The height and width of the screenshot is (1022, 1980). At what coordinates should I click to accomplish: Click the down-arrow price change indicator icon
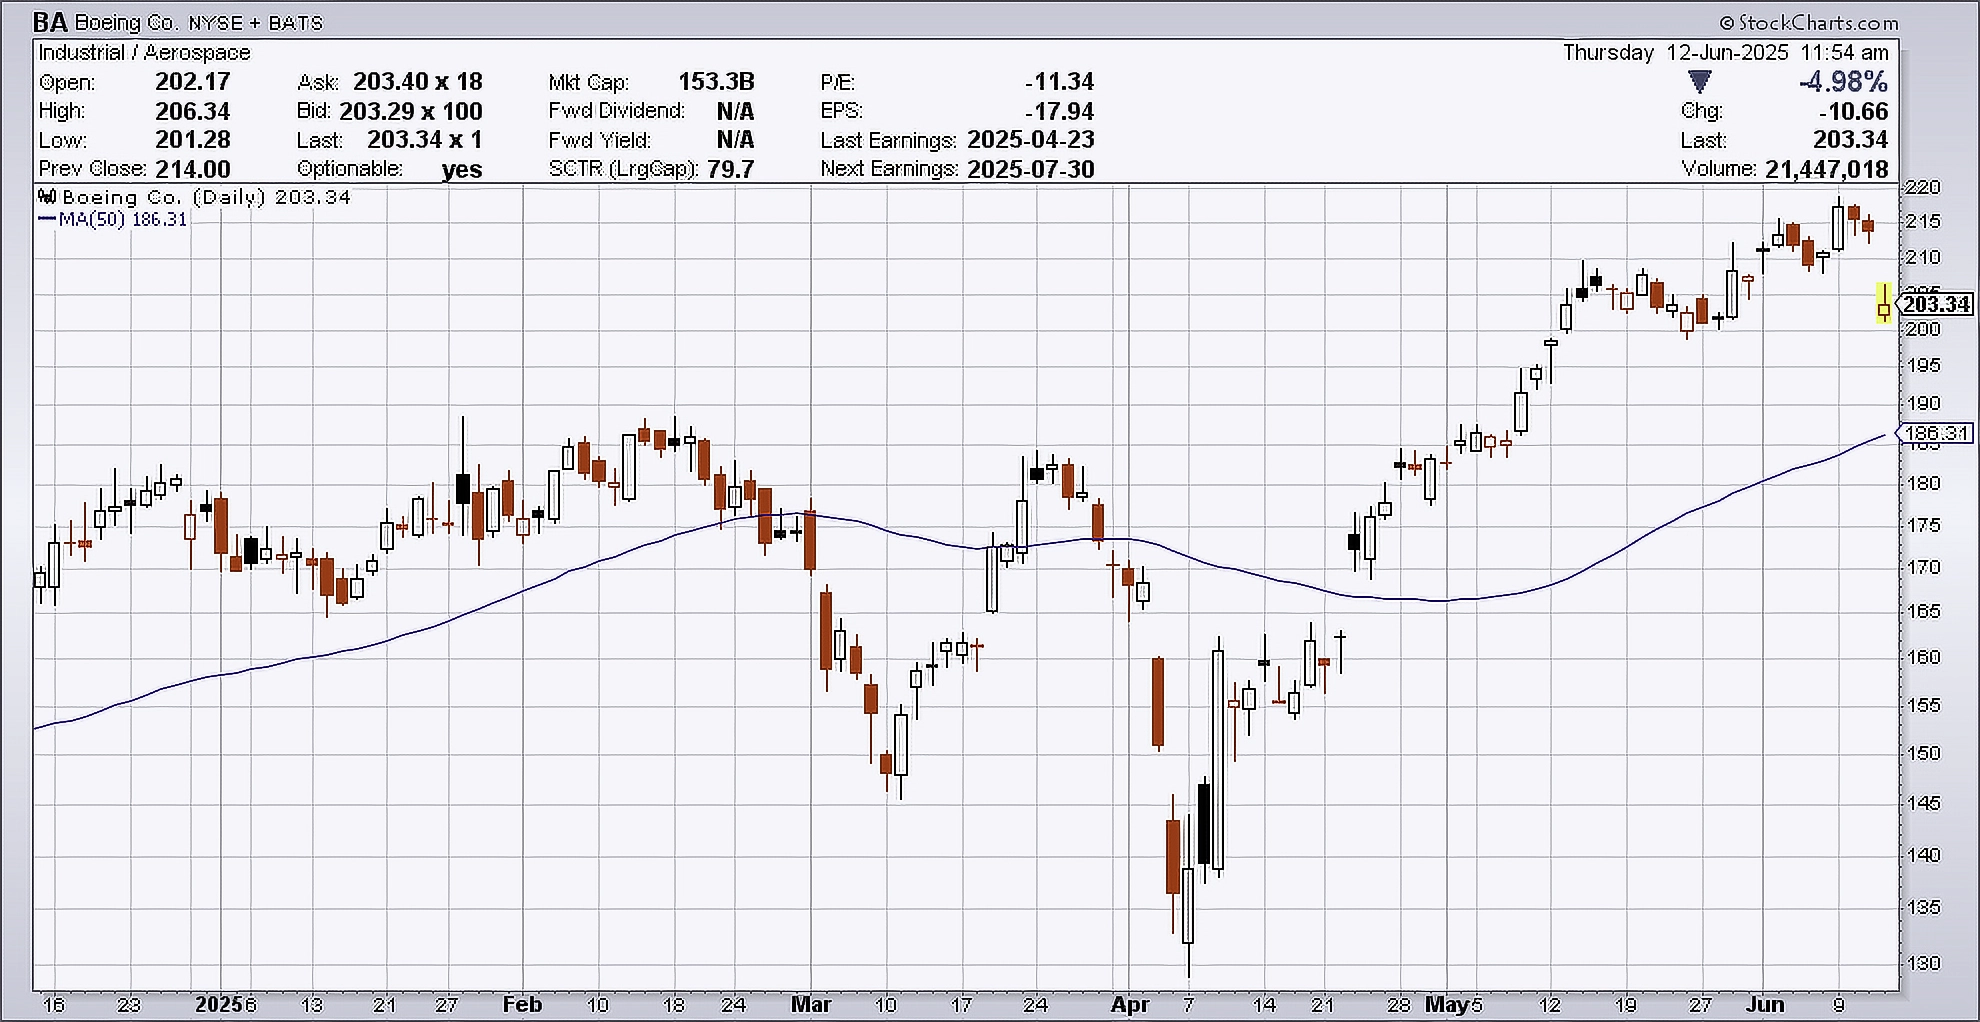tap(1699, 82)
